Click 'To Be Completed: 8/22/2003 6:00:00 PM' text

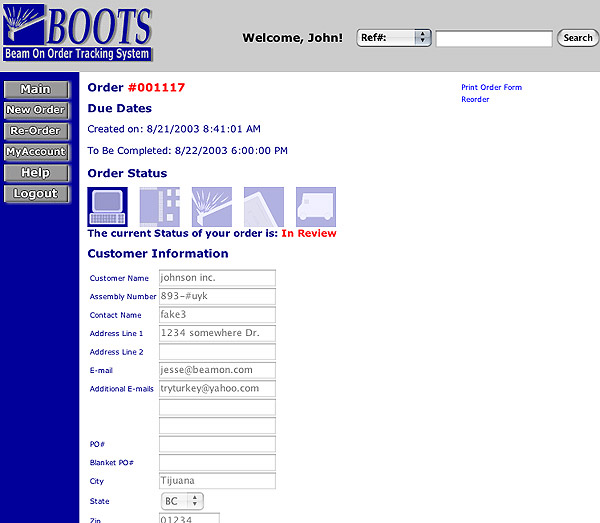coord(188,151)
